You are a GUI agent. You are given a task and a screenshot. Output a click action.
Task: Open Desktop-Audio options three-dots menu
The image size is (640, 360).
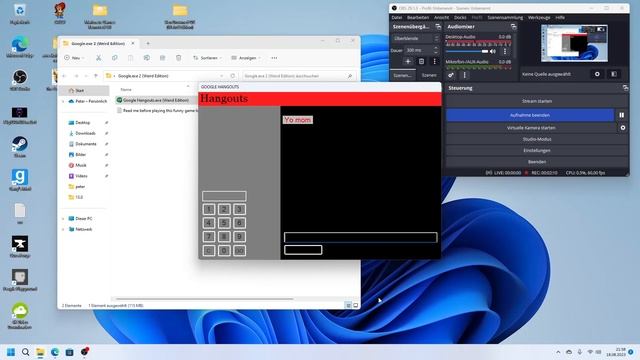click(x=505, y=51)
